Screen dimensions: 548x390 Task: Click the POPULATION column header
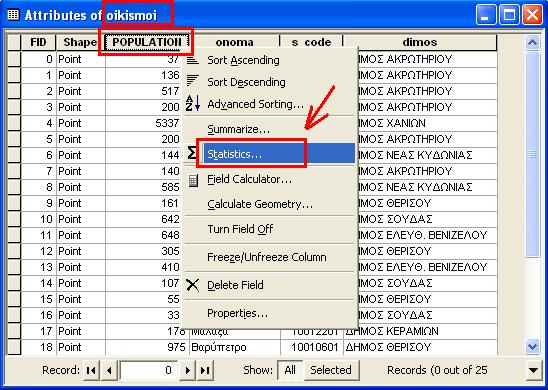[147, 42]
